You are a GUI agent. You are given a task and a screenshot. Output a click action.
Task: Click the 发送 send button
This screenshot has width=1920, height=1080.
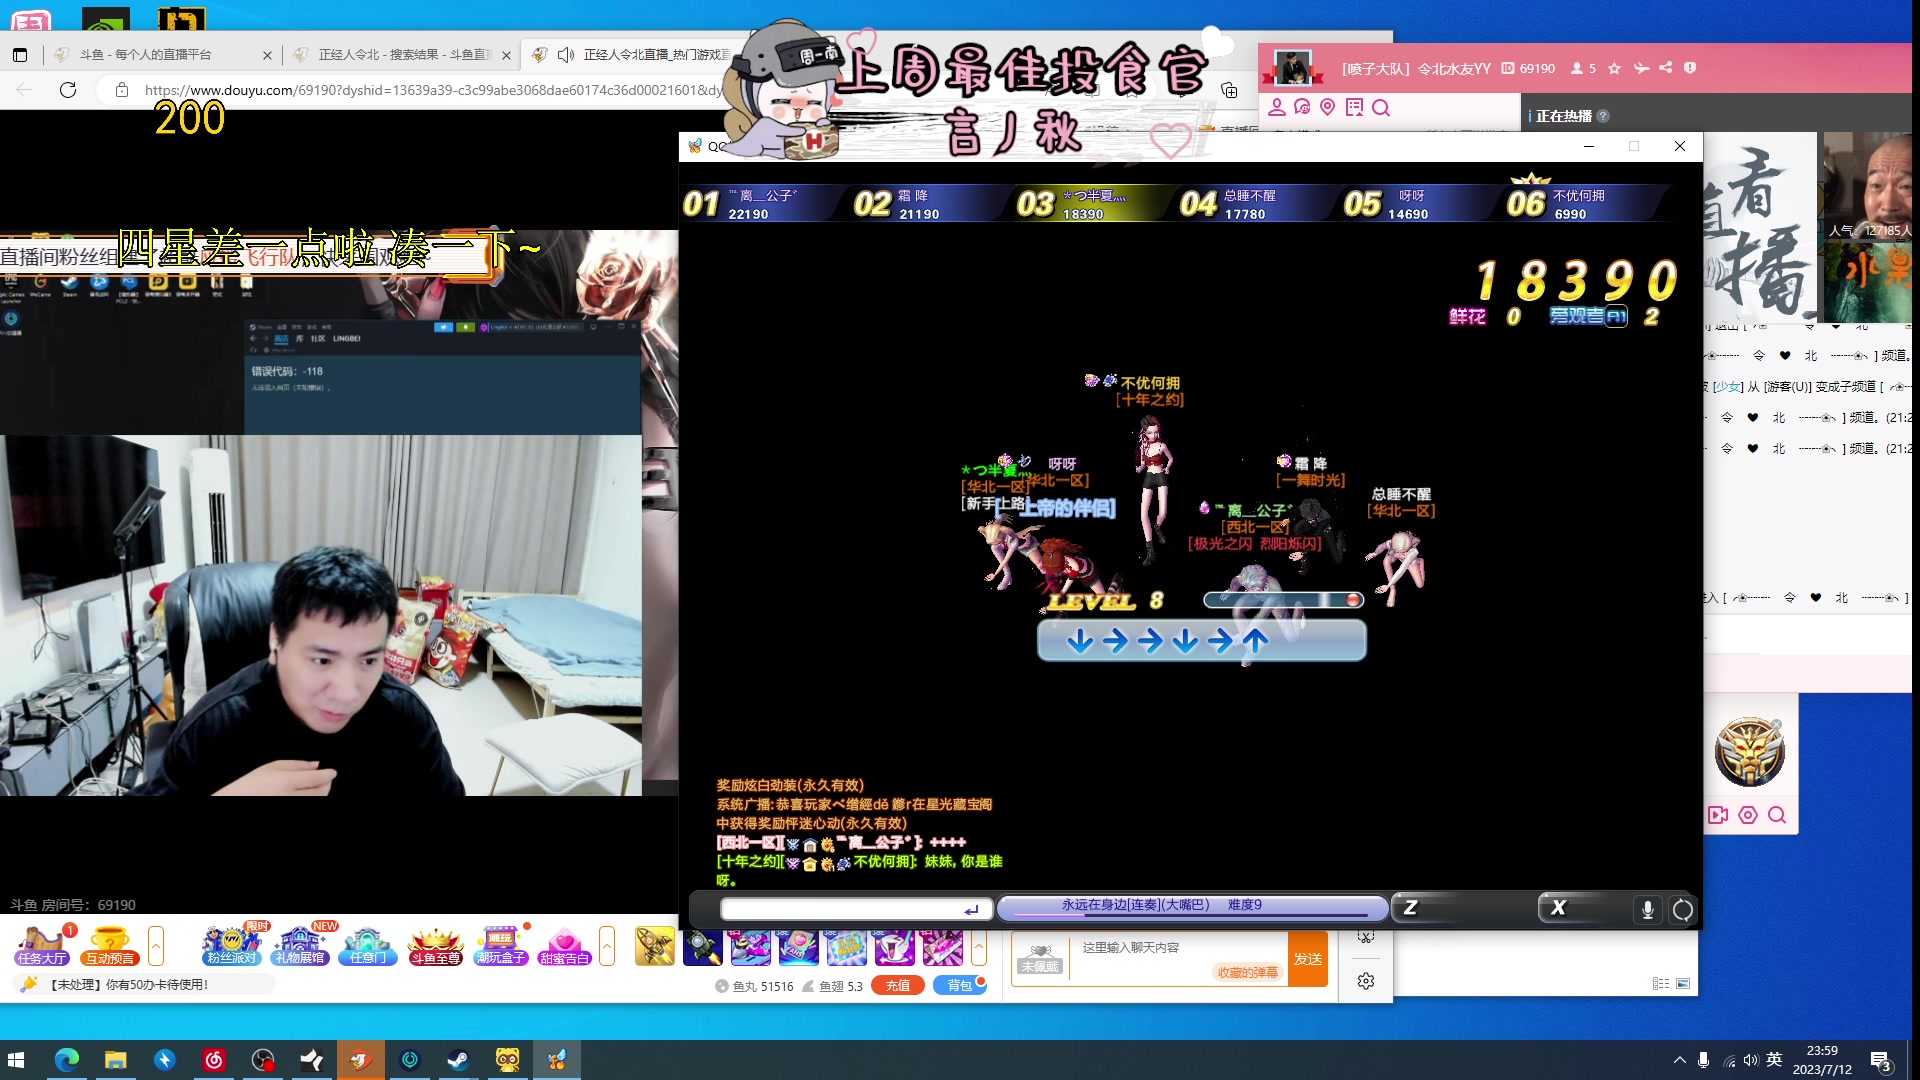pos(1308,959)
